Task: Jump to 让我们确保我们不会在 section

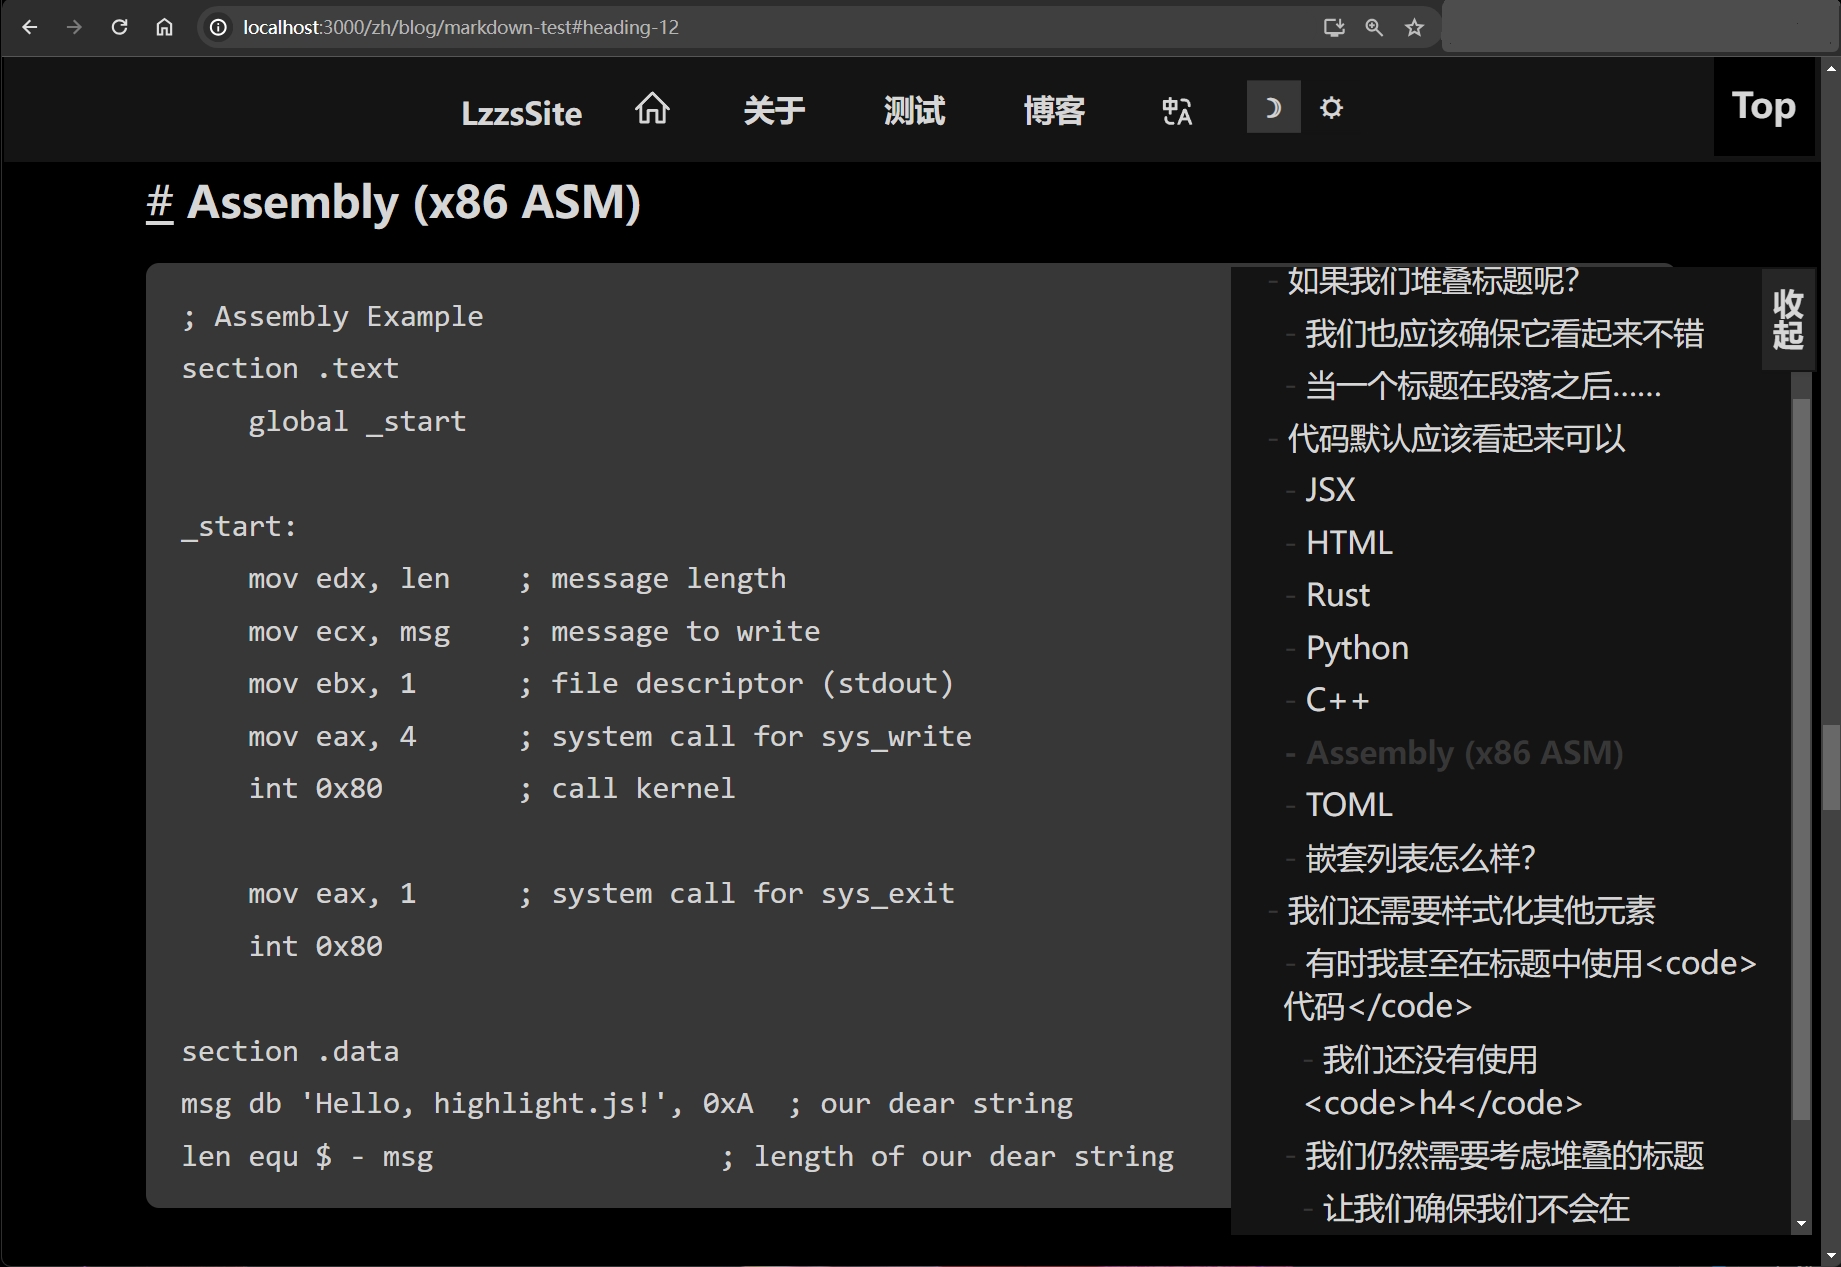Action: (1476, 1209)
